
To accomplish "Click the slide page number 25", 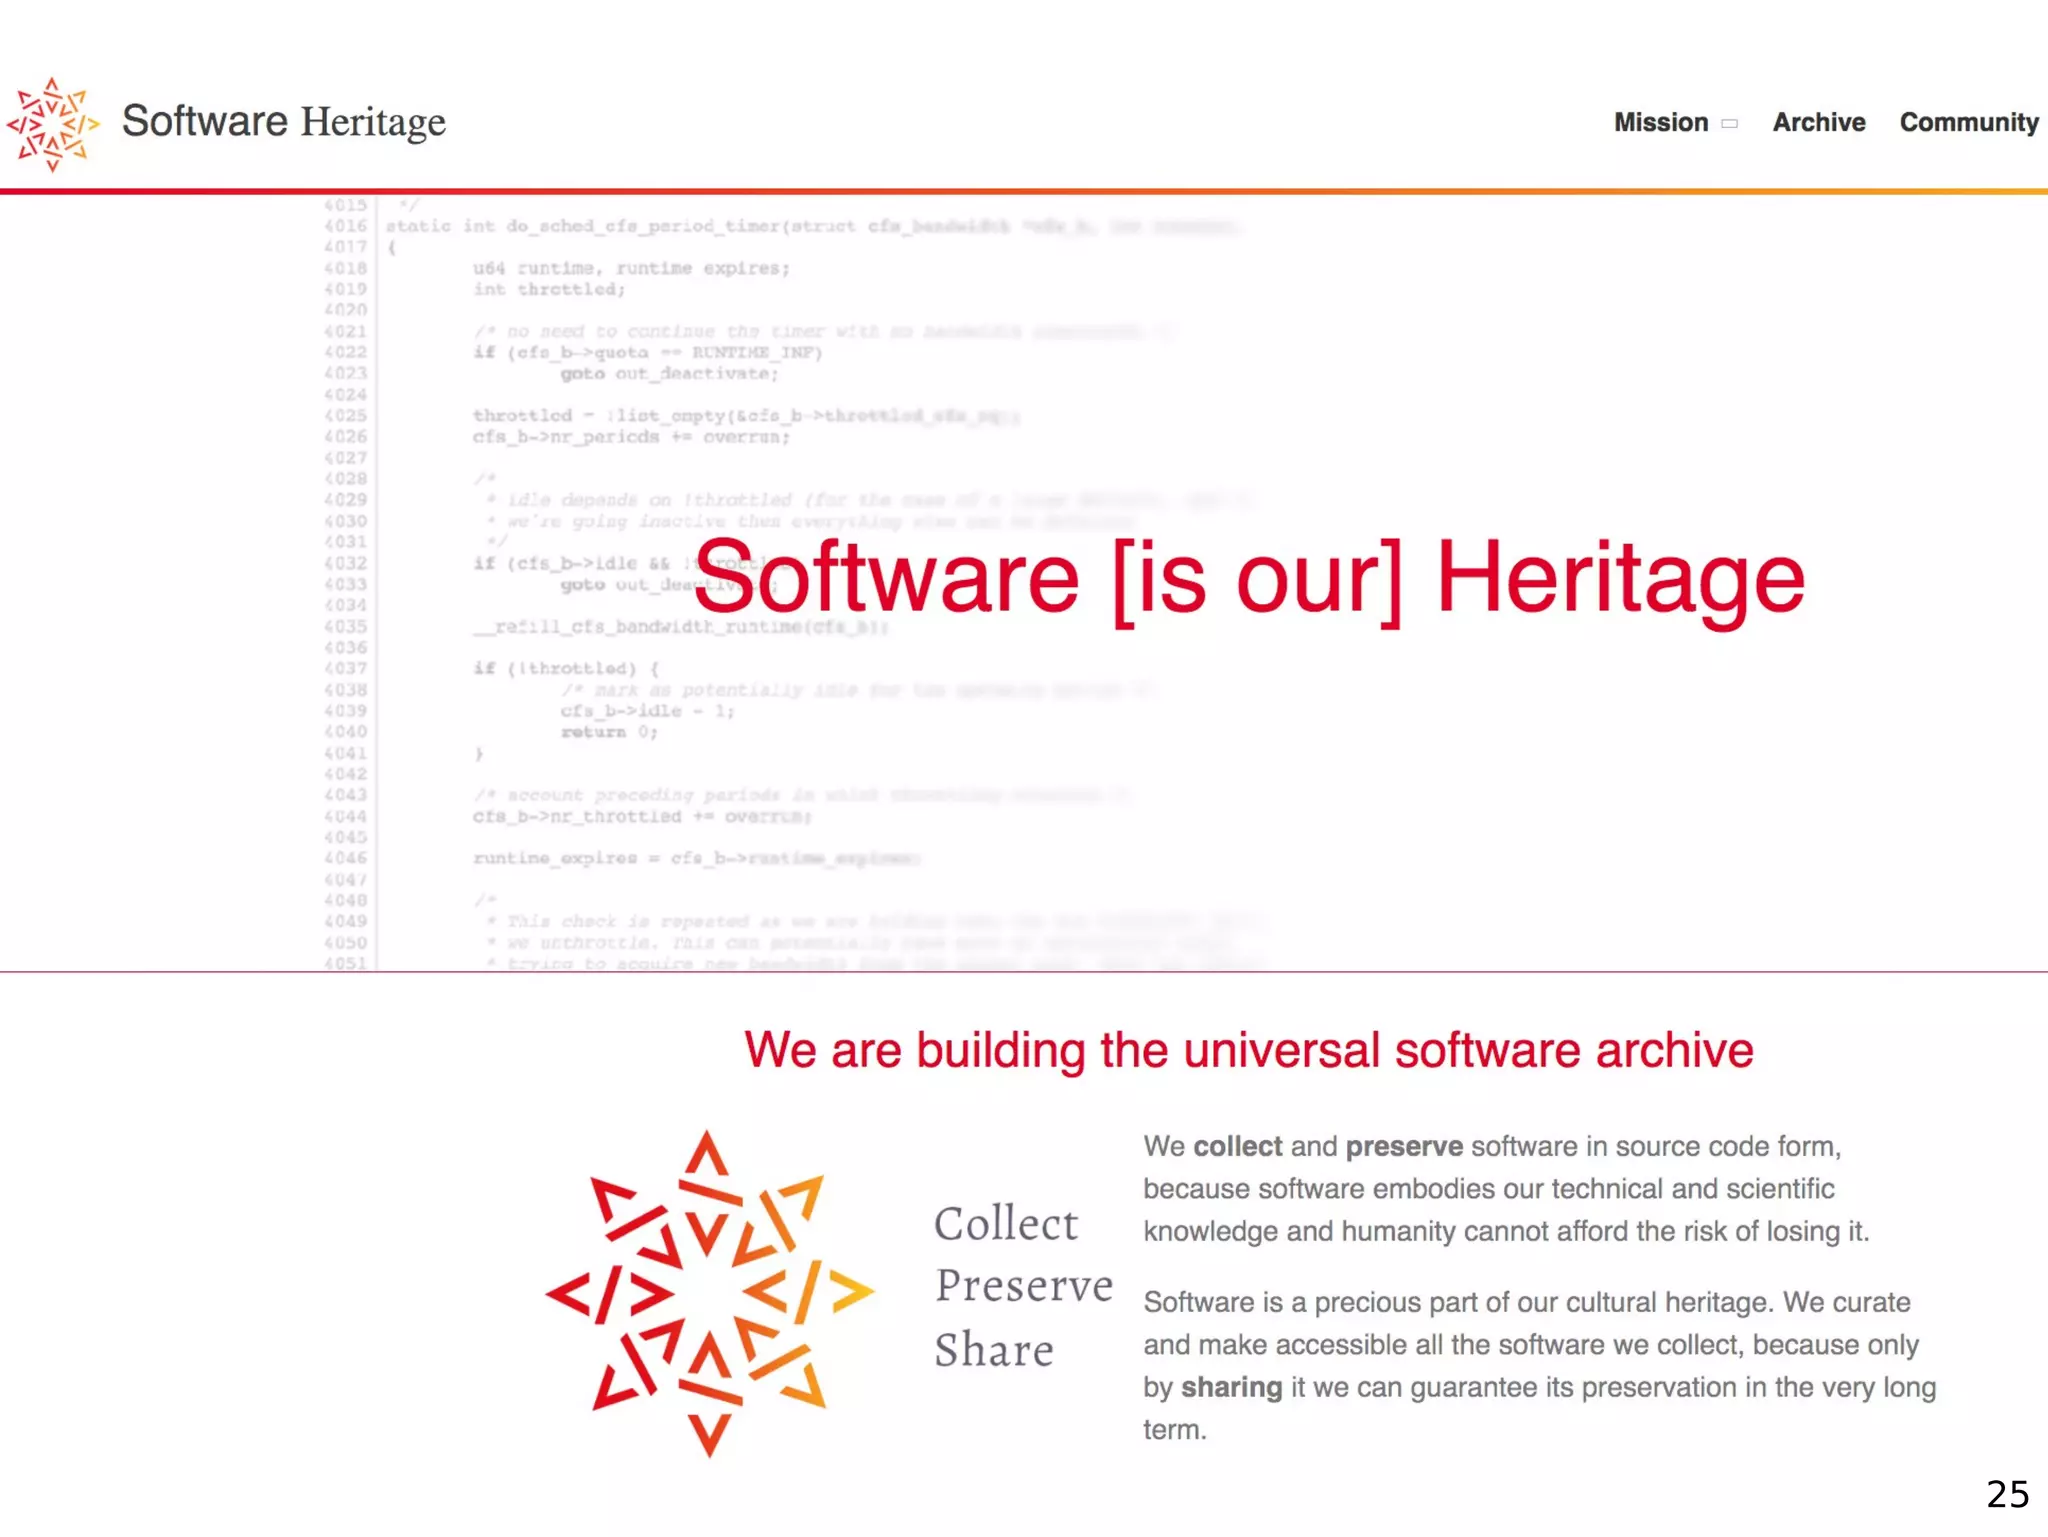I will [x=2007, y=1494].
